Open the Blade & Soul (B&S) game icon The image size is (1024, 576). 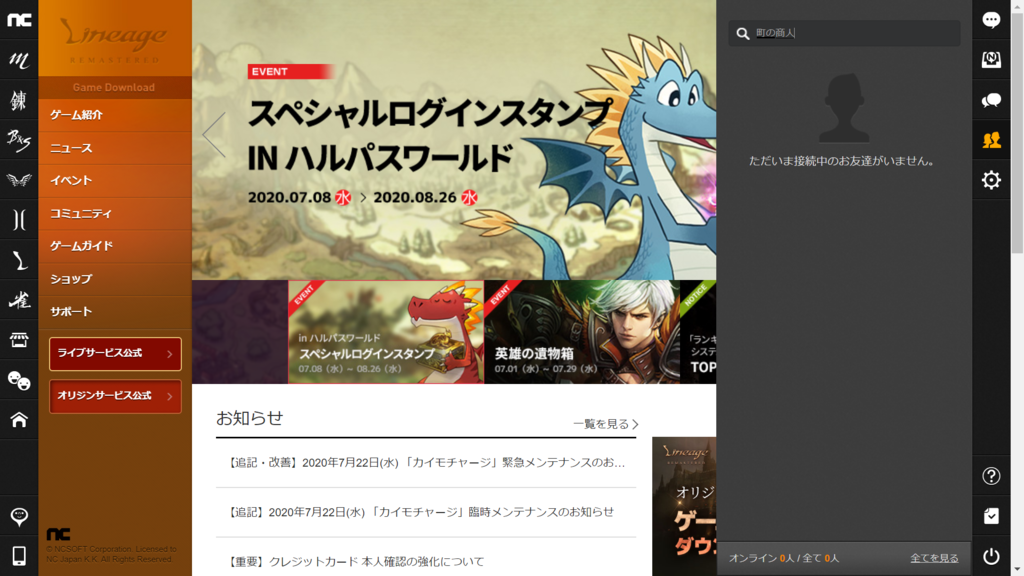19,140
